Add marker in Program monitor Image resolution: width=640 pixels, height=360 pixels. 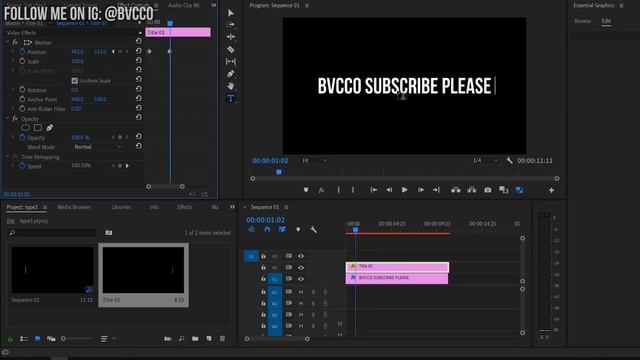point(306,190)
